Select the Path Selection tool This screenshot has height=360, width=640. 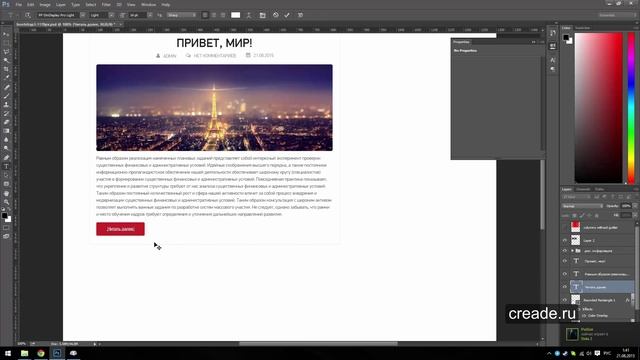tap(6, 175)
